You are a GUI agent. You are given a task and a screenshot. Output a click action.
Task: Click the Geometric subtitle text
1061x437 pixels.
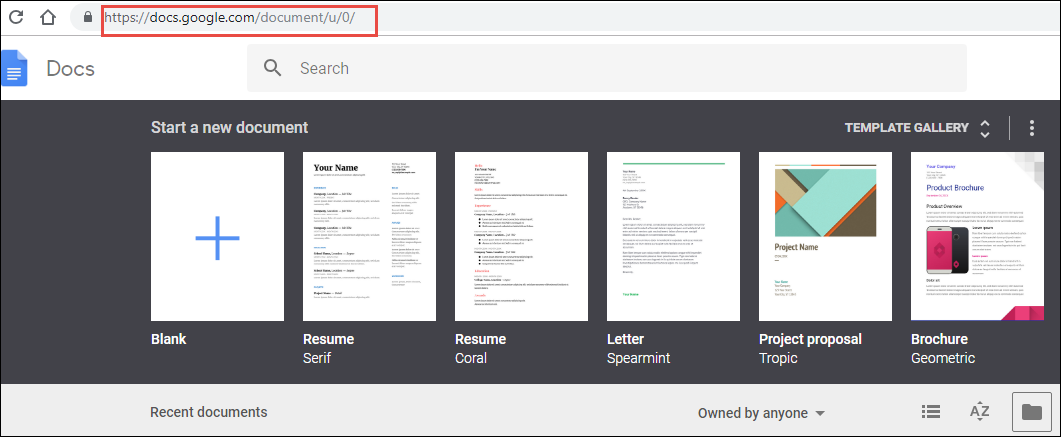point(943,359)
